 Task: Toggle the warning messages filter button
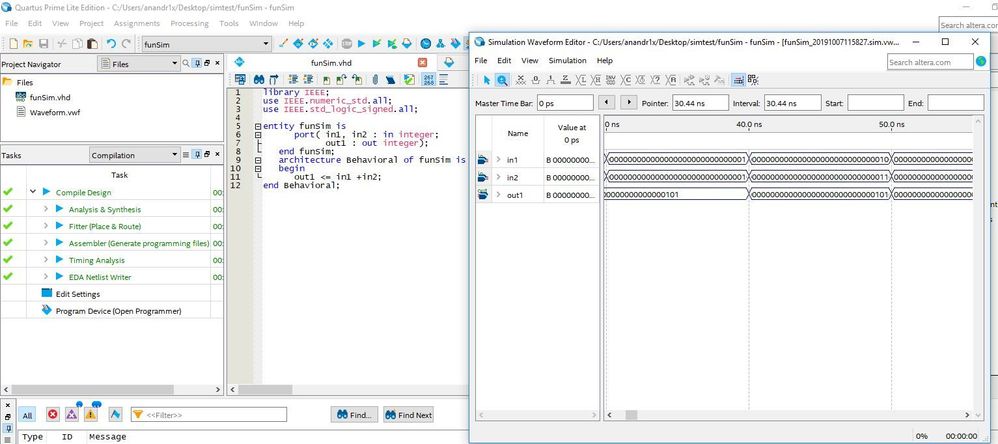coord(91,415)
